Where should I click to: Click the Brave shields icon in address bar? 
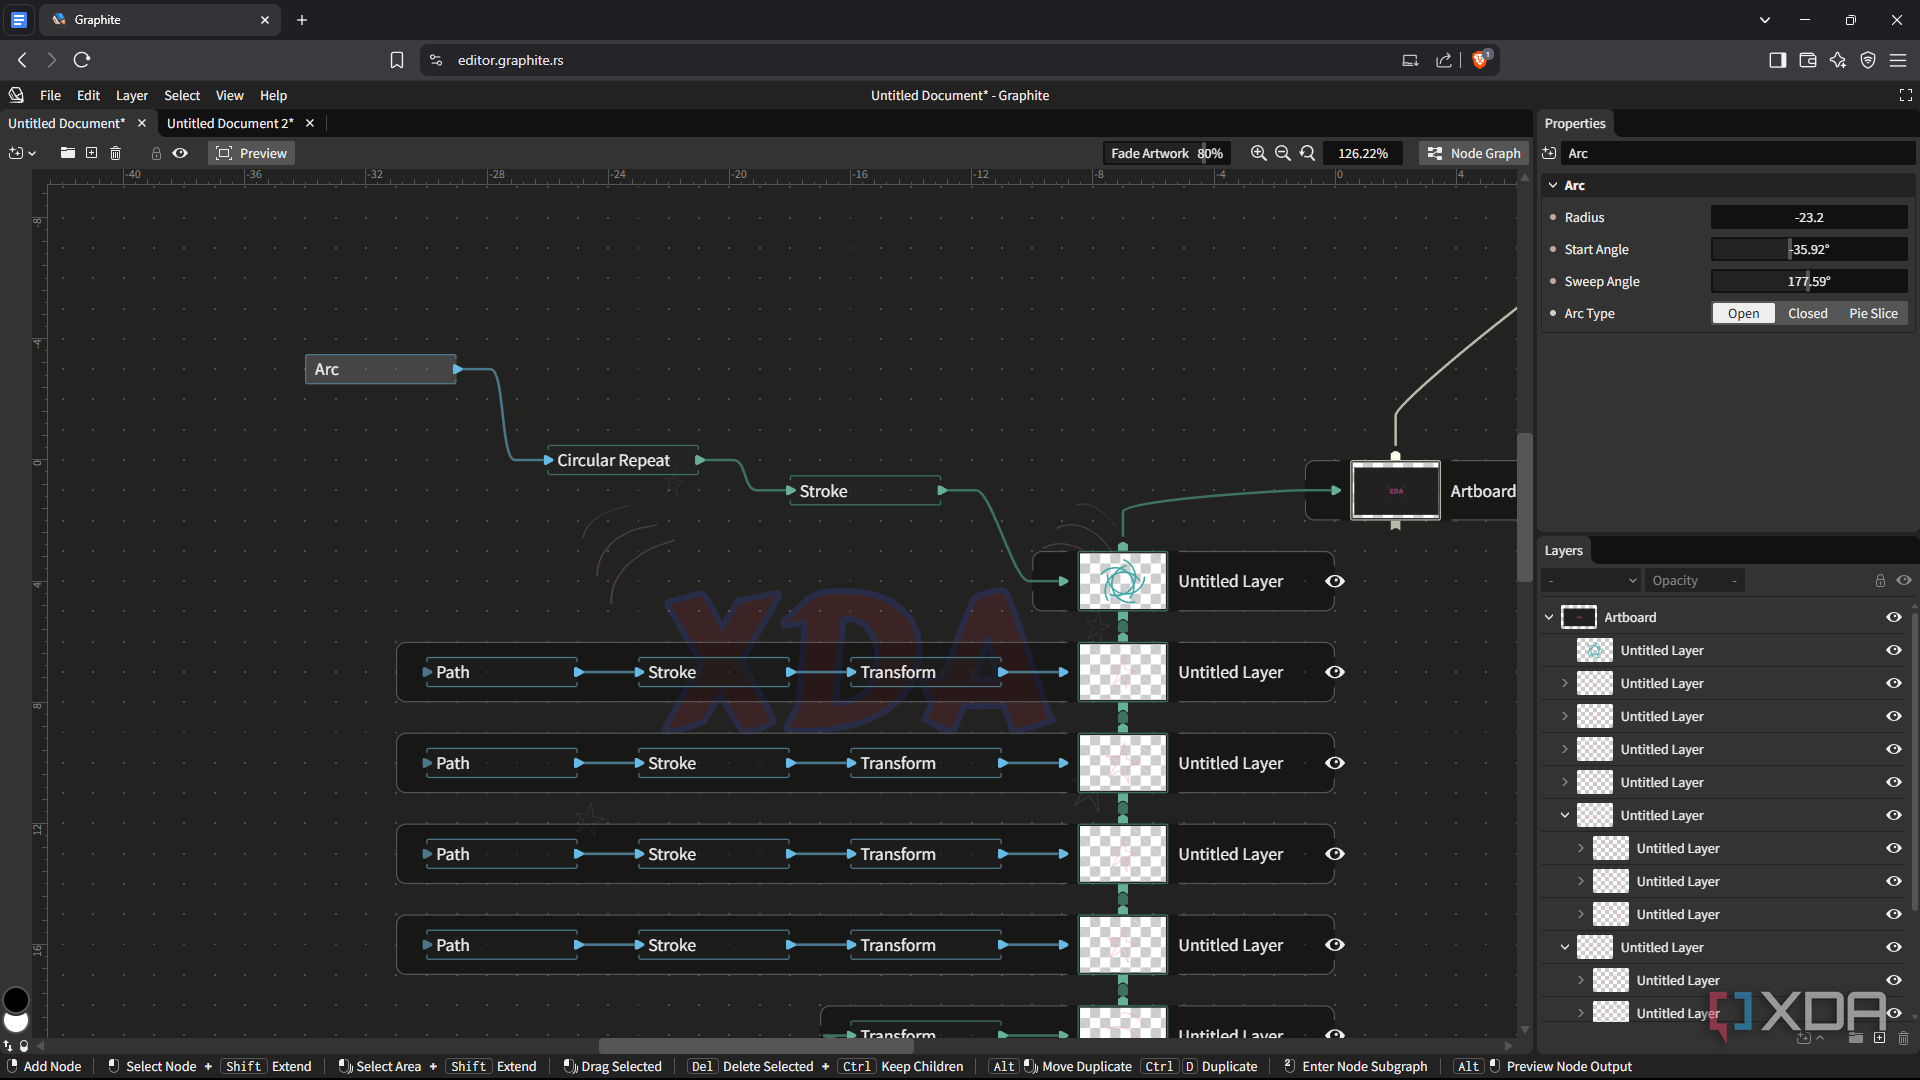[1481, 59]
